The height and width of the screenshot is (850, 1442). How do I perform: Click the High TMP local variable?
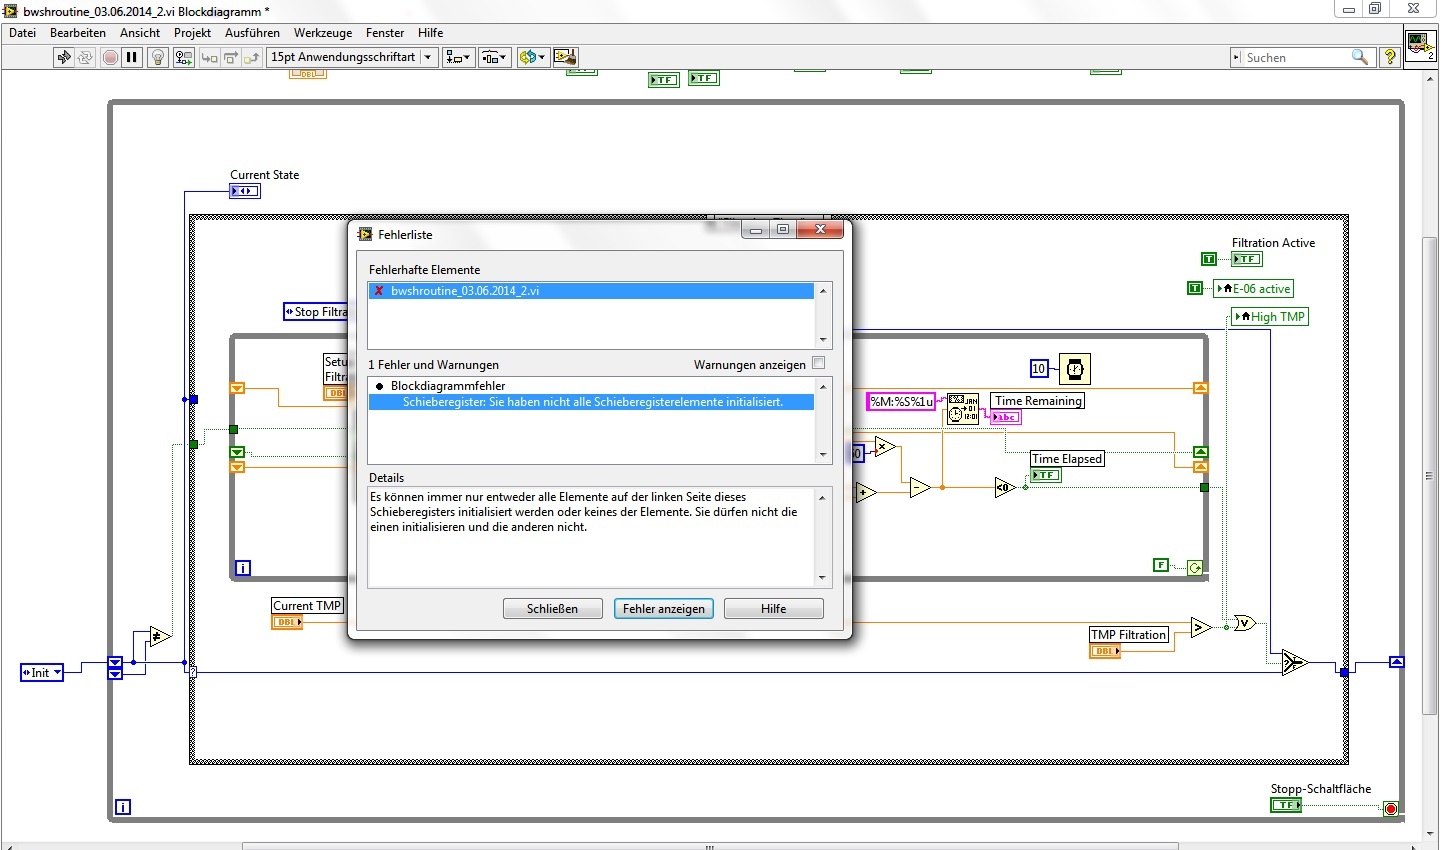pyautogui.click(x=1270, y=317)
